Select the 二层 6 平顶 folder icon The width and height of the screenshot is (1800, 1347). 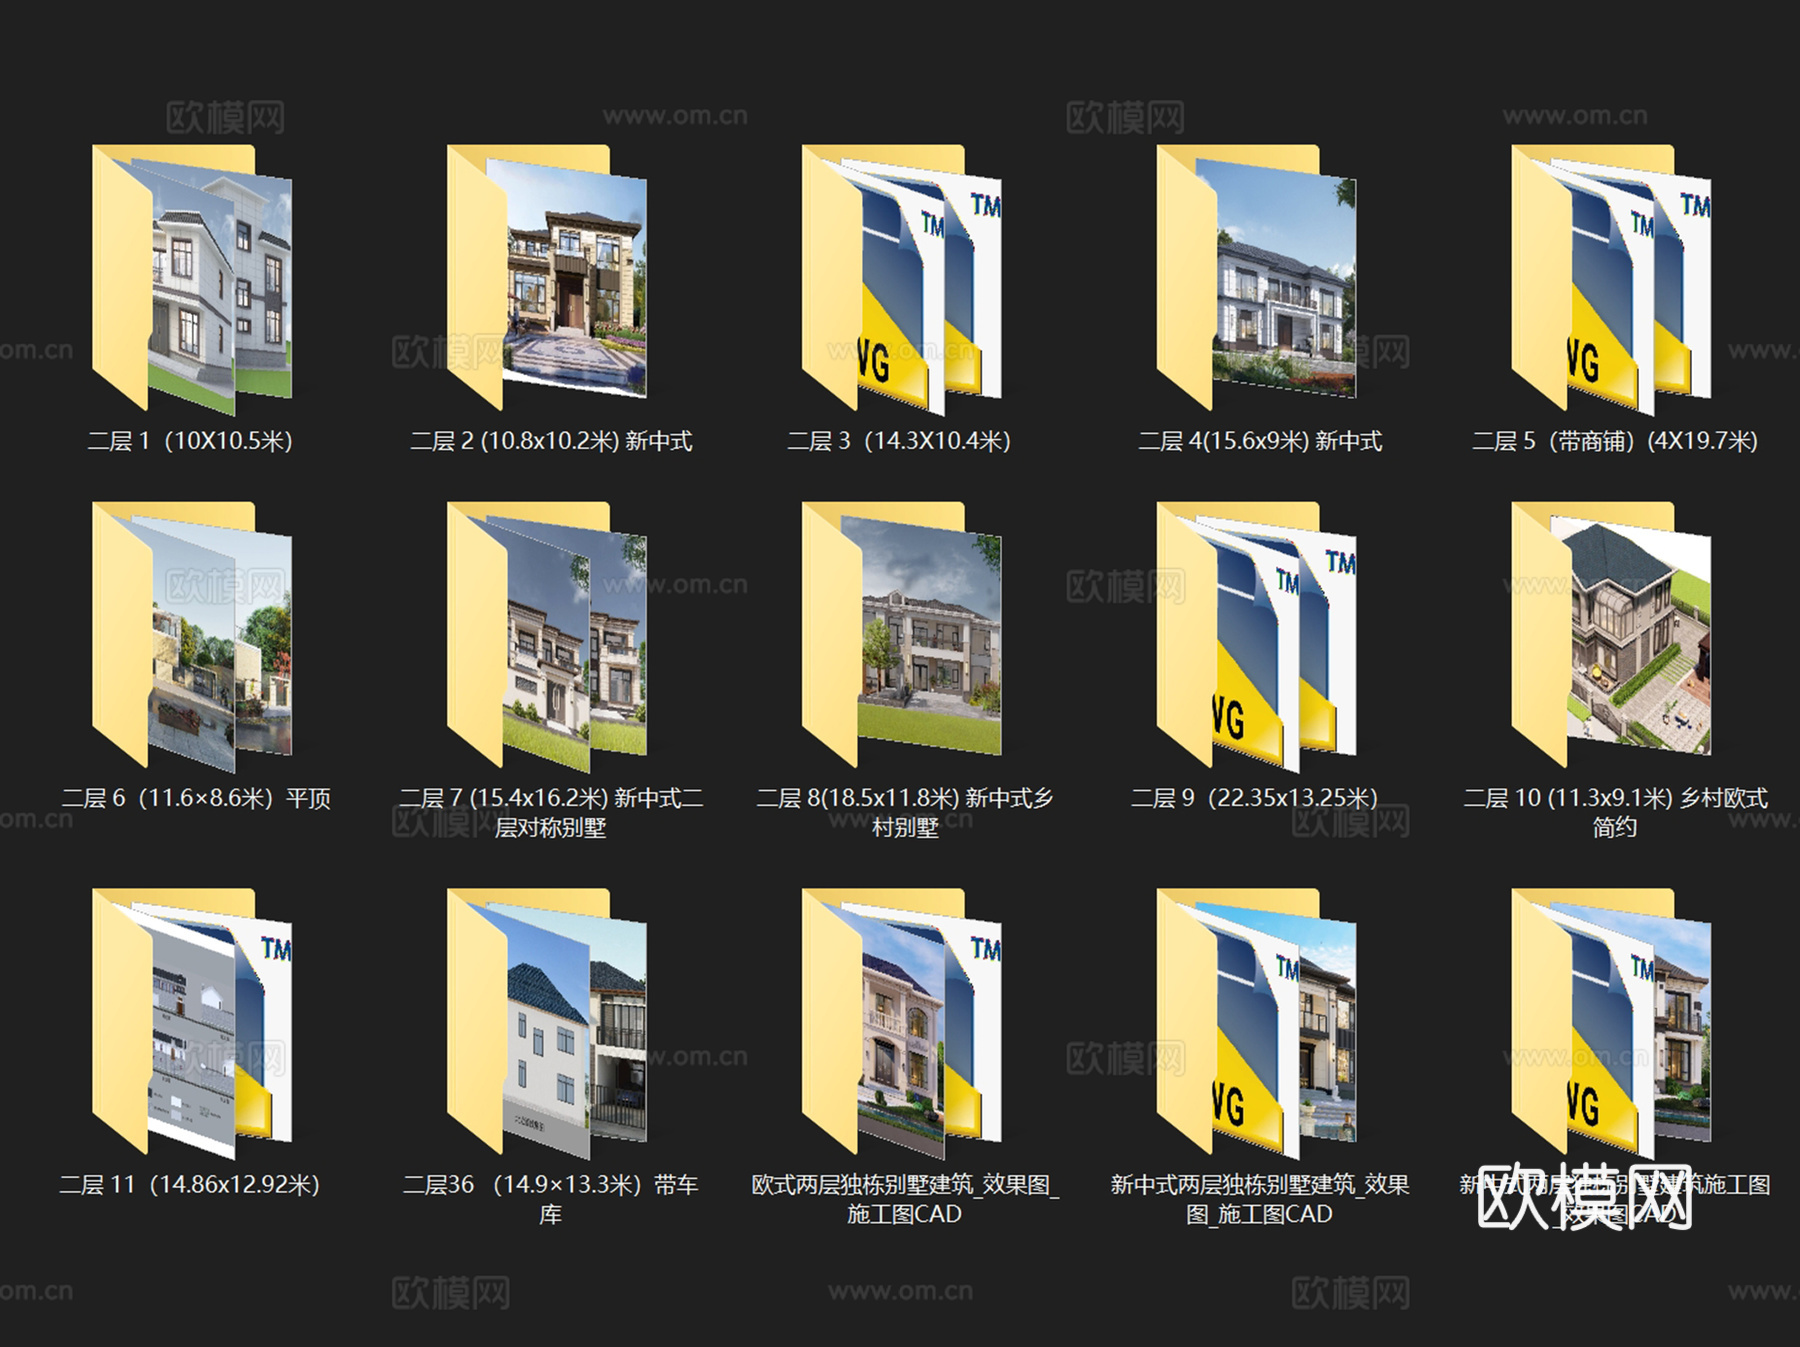[192, 636]
